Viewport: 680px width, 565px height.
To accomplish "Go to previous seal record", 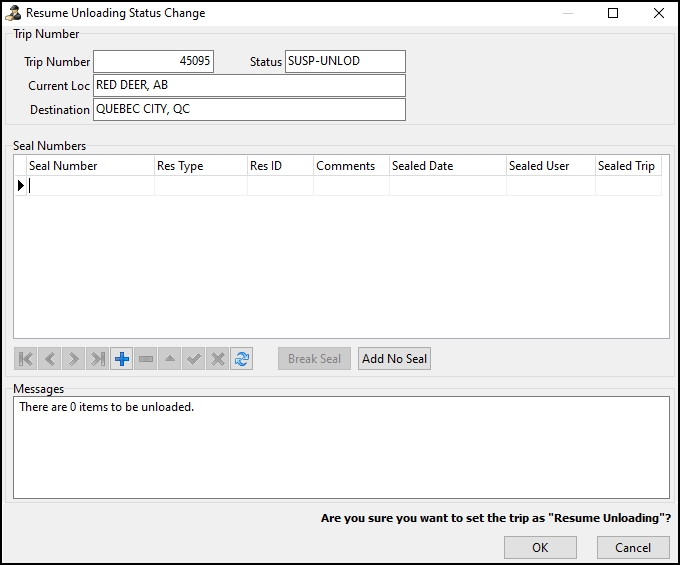I will 49,359.
